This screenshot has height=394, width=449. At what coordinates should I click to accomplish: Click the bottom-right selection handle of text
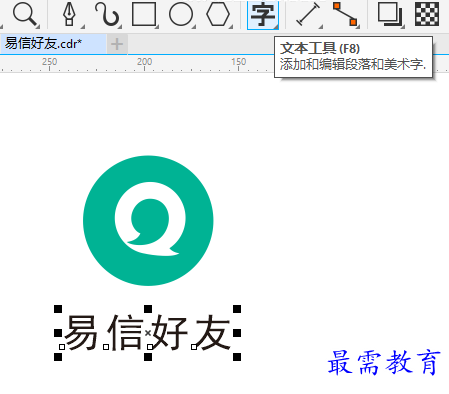(237, 357)
